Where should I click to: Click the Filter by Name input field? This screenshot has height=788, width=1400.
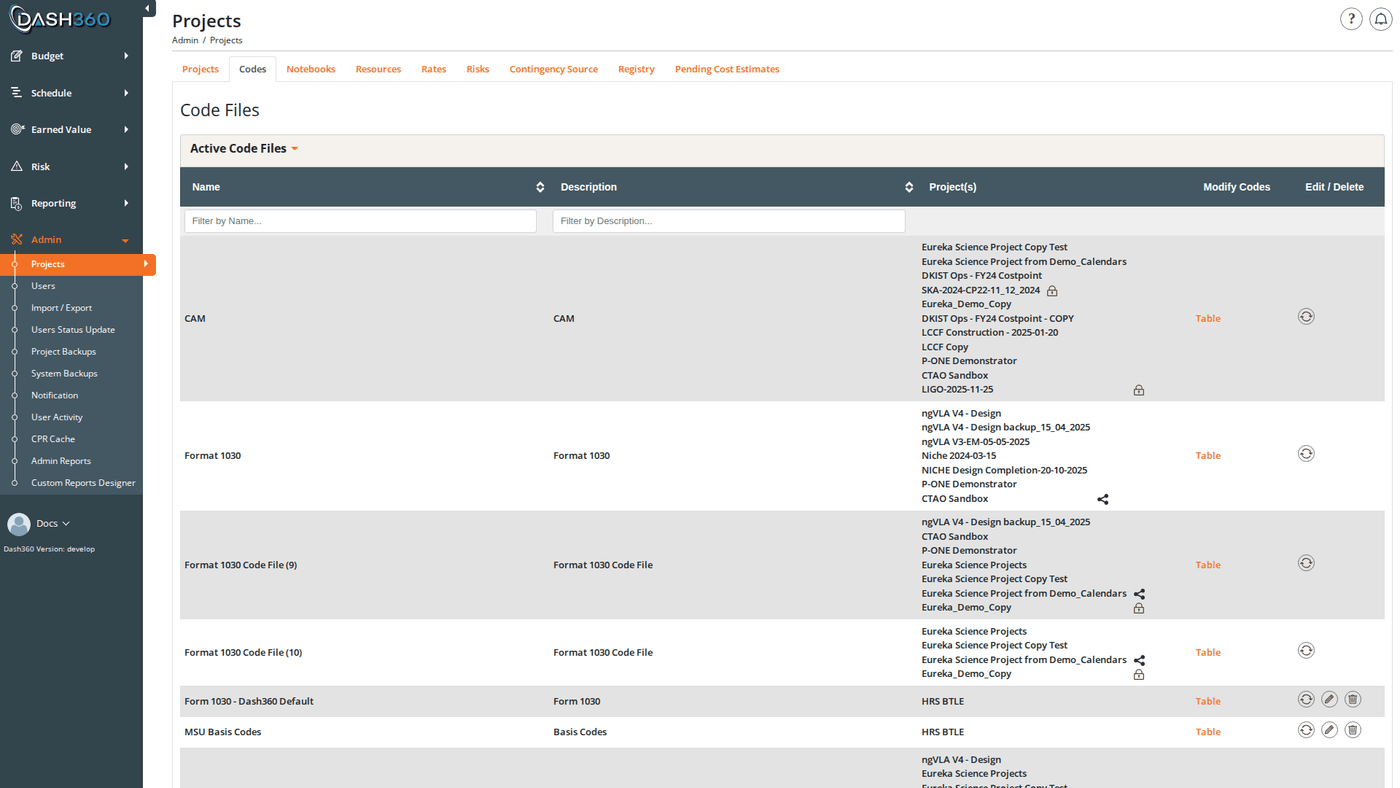point(360,221)
